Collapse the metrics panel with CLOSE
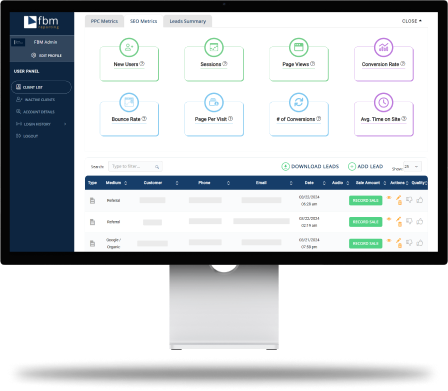448x391 pixels. [x=412, y=21]
